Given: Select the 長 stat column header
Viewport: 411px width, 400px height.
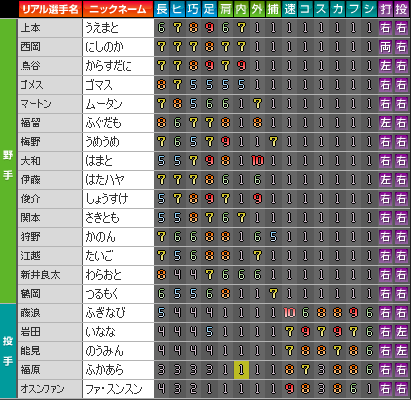Looking at the screenshot, I should pos(162,9).
